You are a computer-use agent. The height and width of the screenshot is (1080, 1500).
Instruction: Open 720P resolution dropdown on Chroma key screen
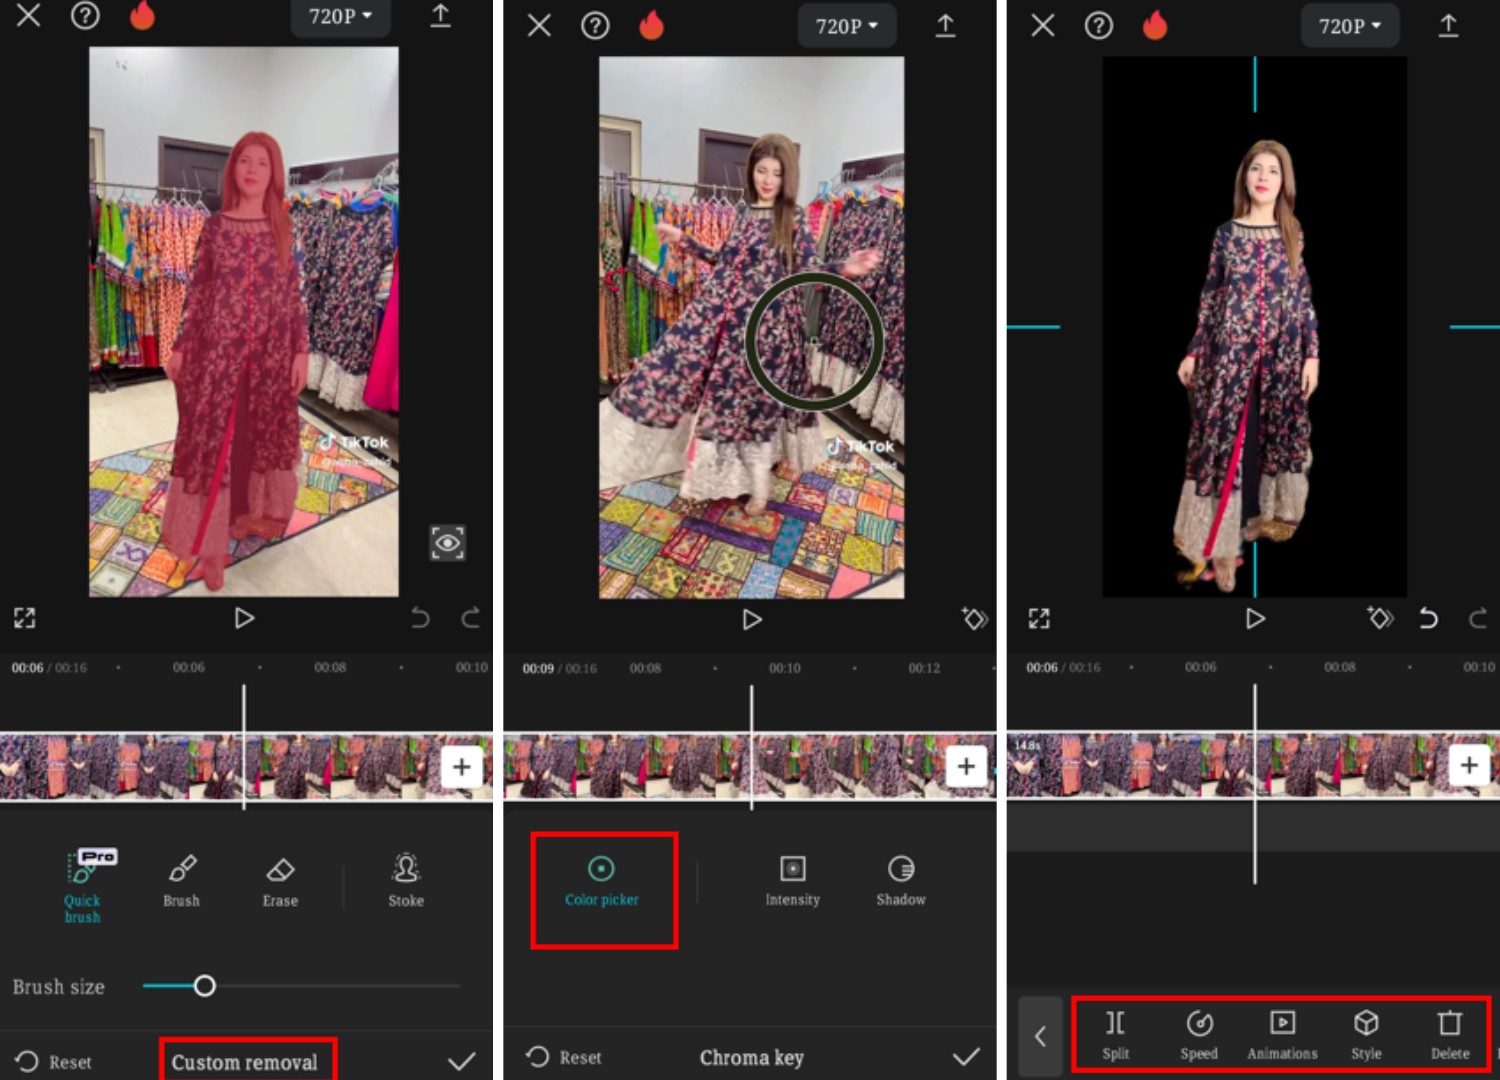[x=847, y=26]
